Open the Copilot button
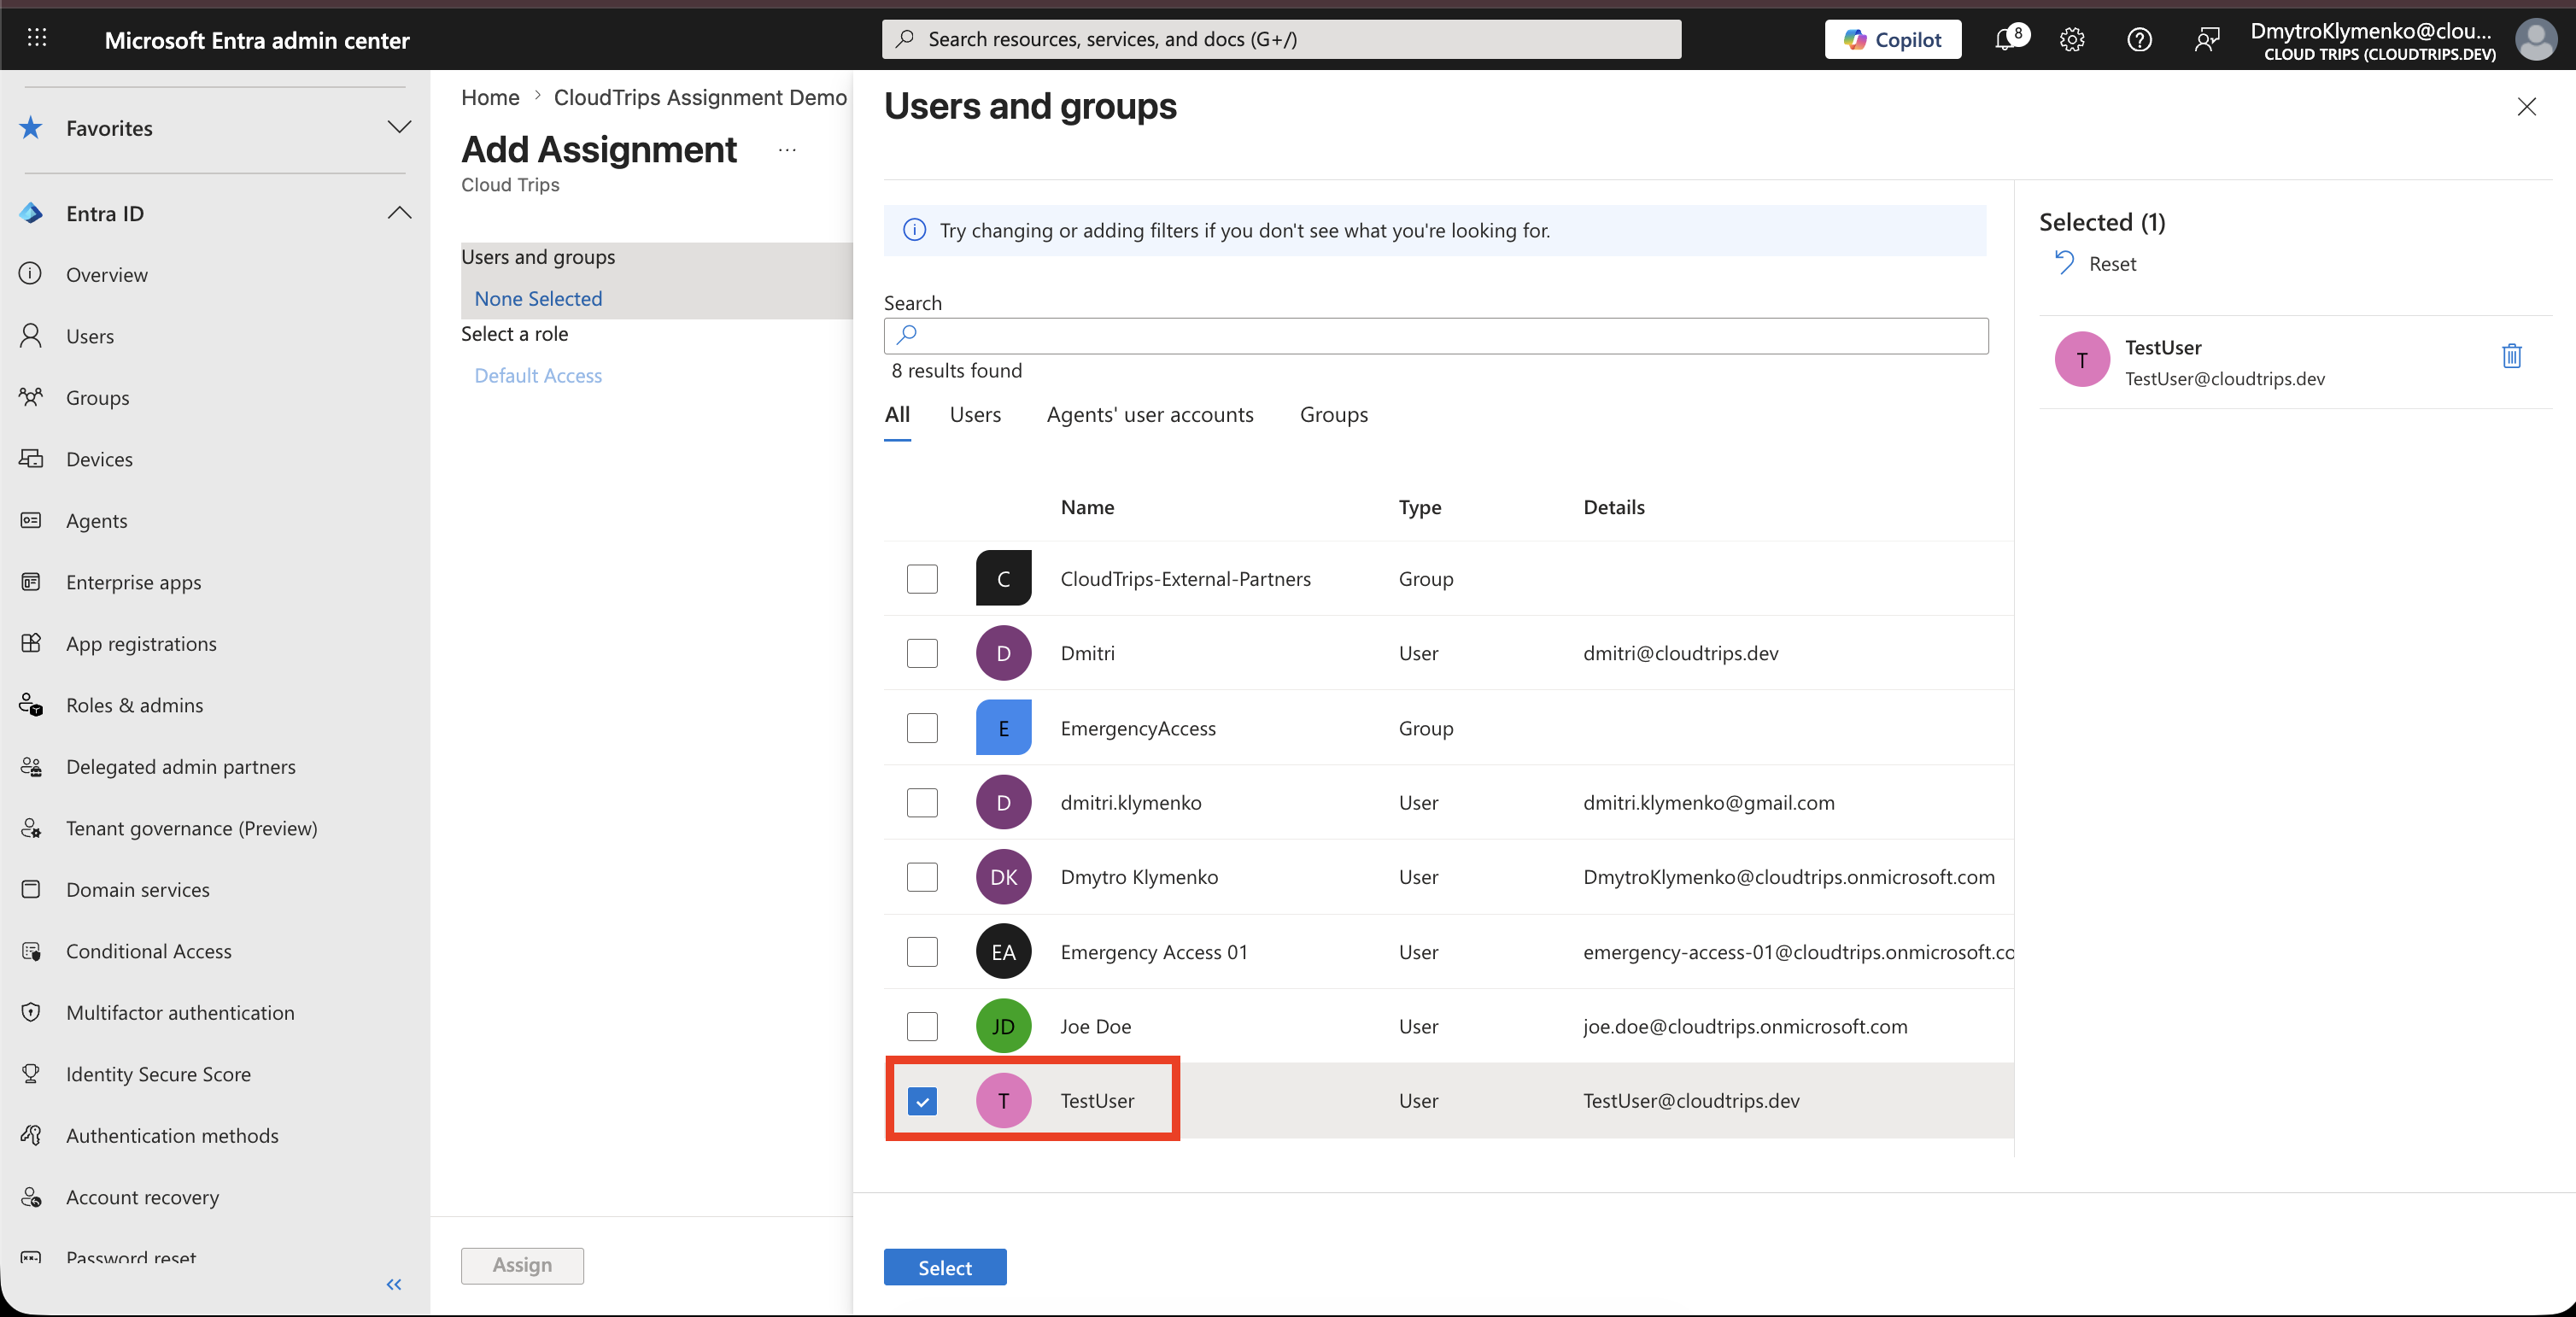This screenshot has height=1317, width=2576. coord(1892,39)
